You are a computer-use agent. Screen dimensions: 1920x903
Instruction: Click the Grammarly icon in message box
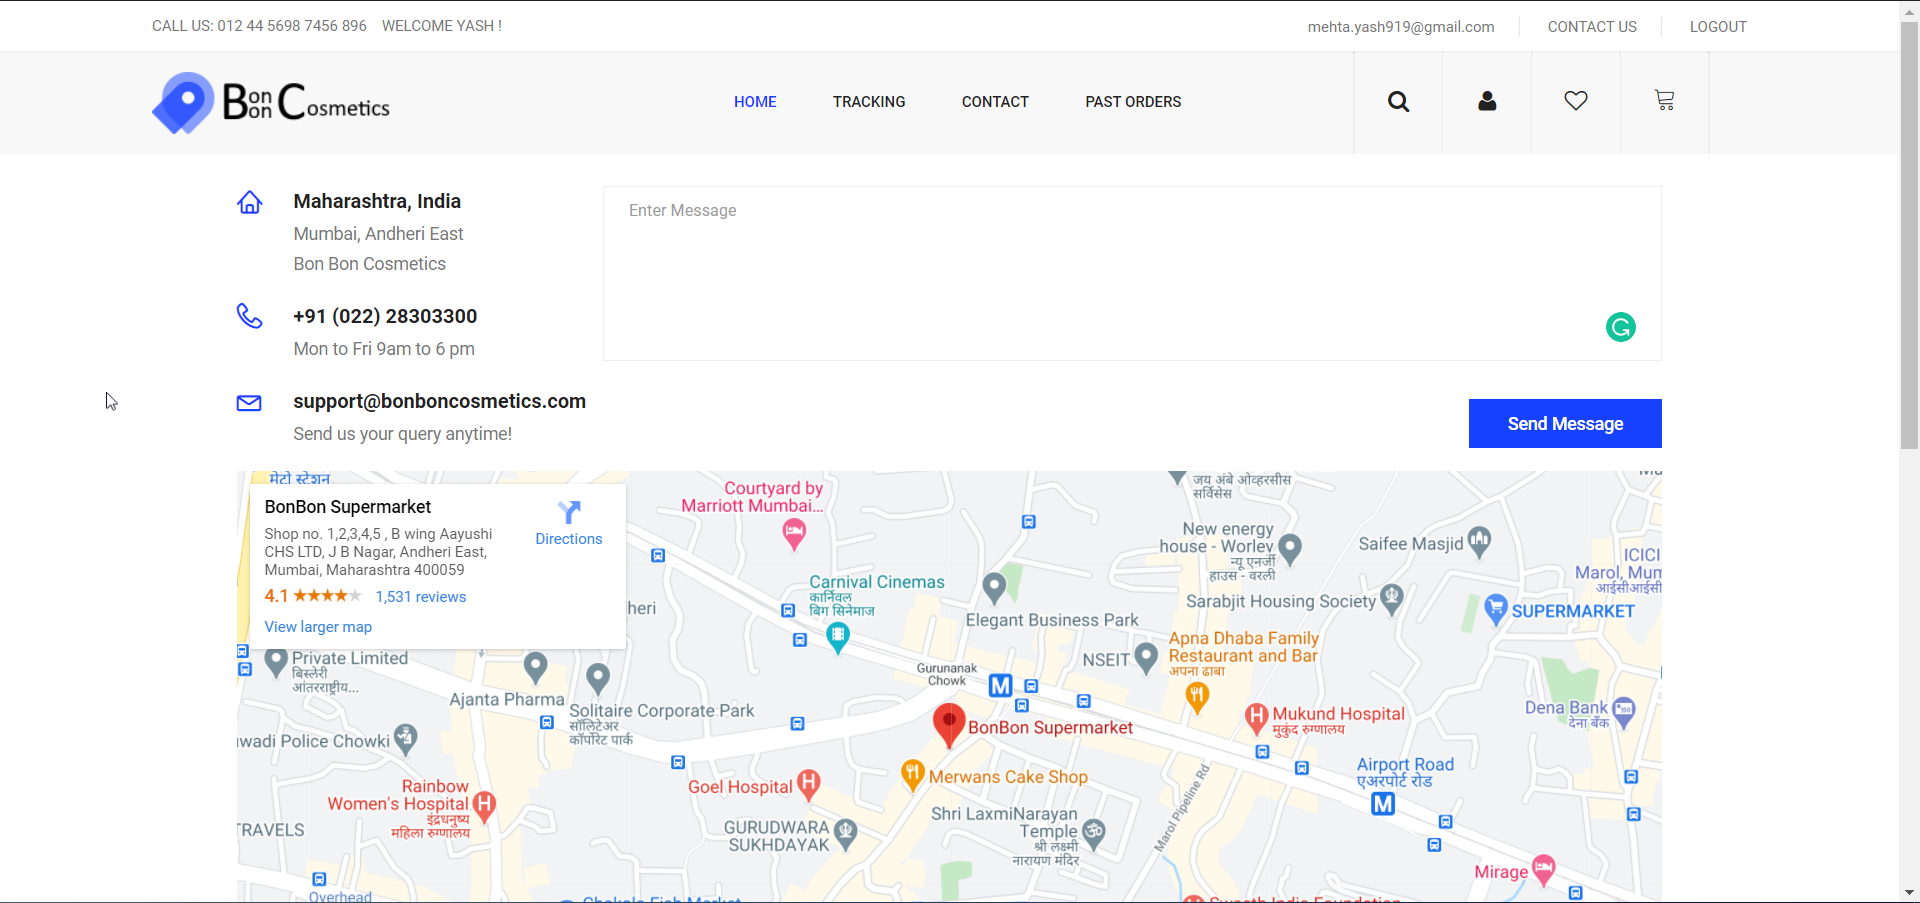[1620, 327]
